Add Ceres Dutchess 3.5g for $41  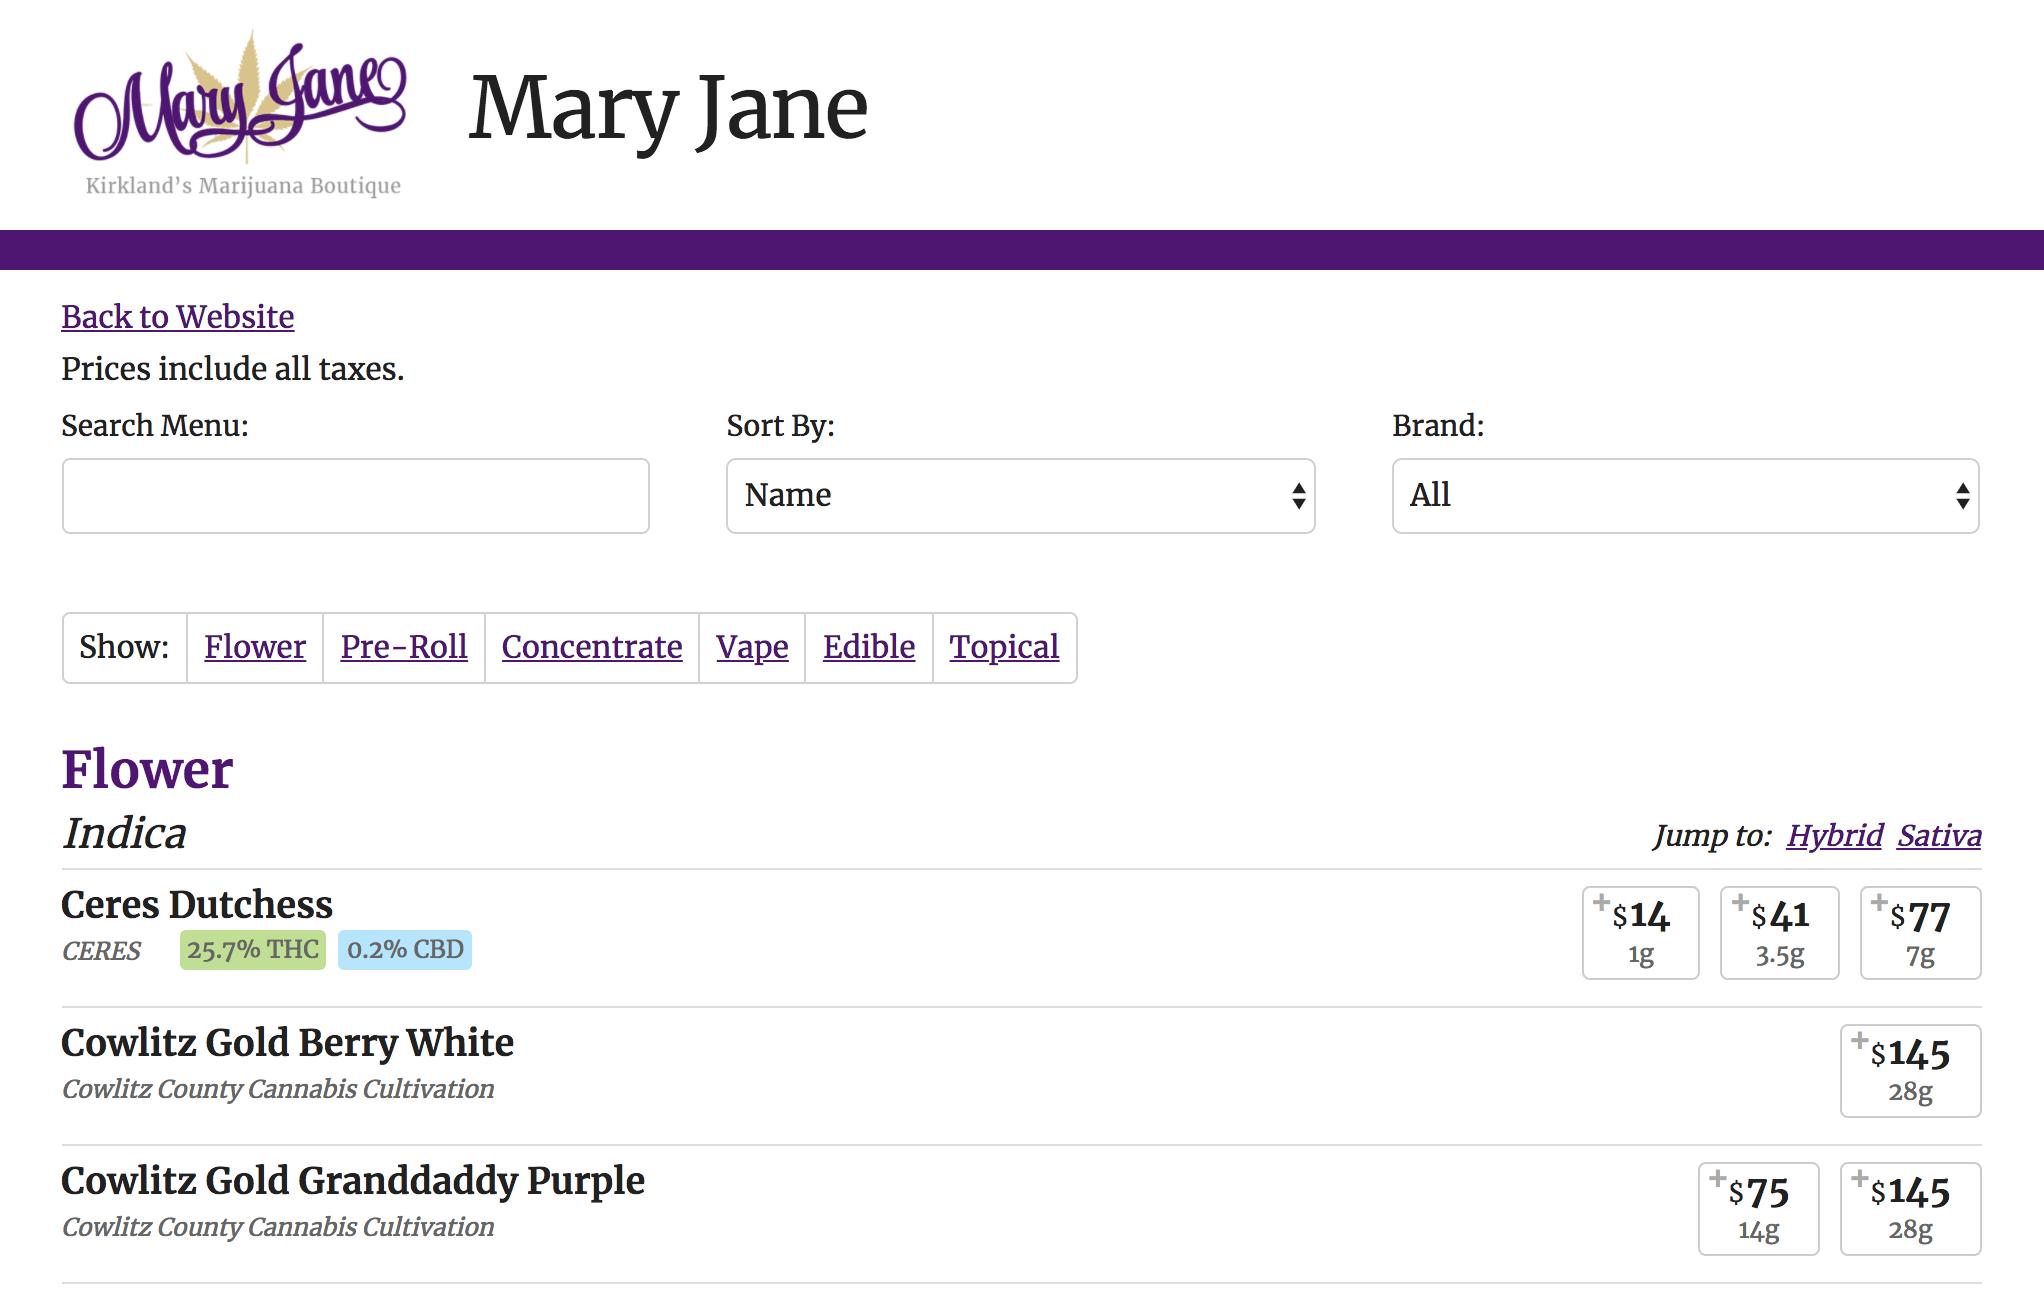1779,932
